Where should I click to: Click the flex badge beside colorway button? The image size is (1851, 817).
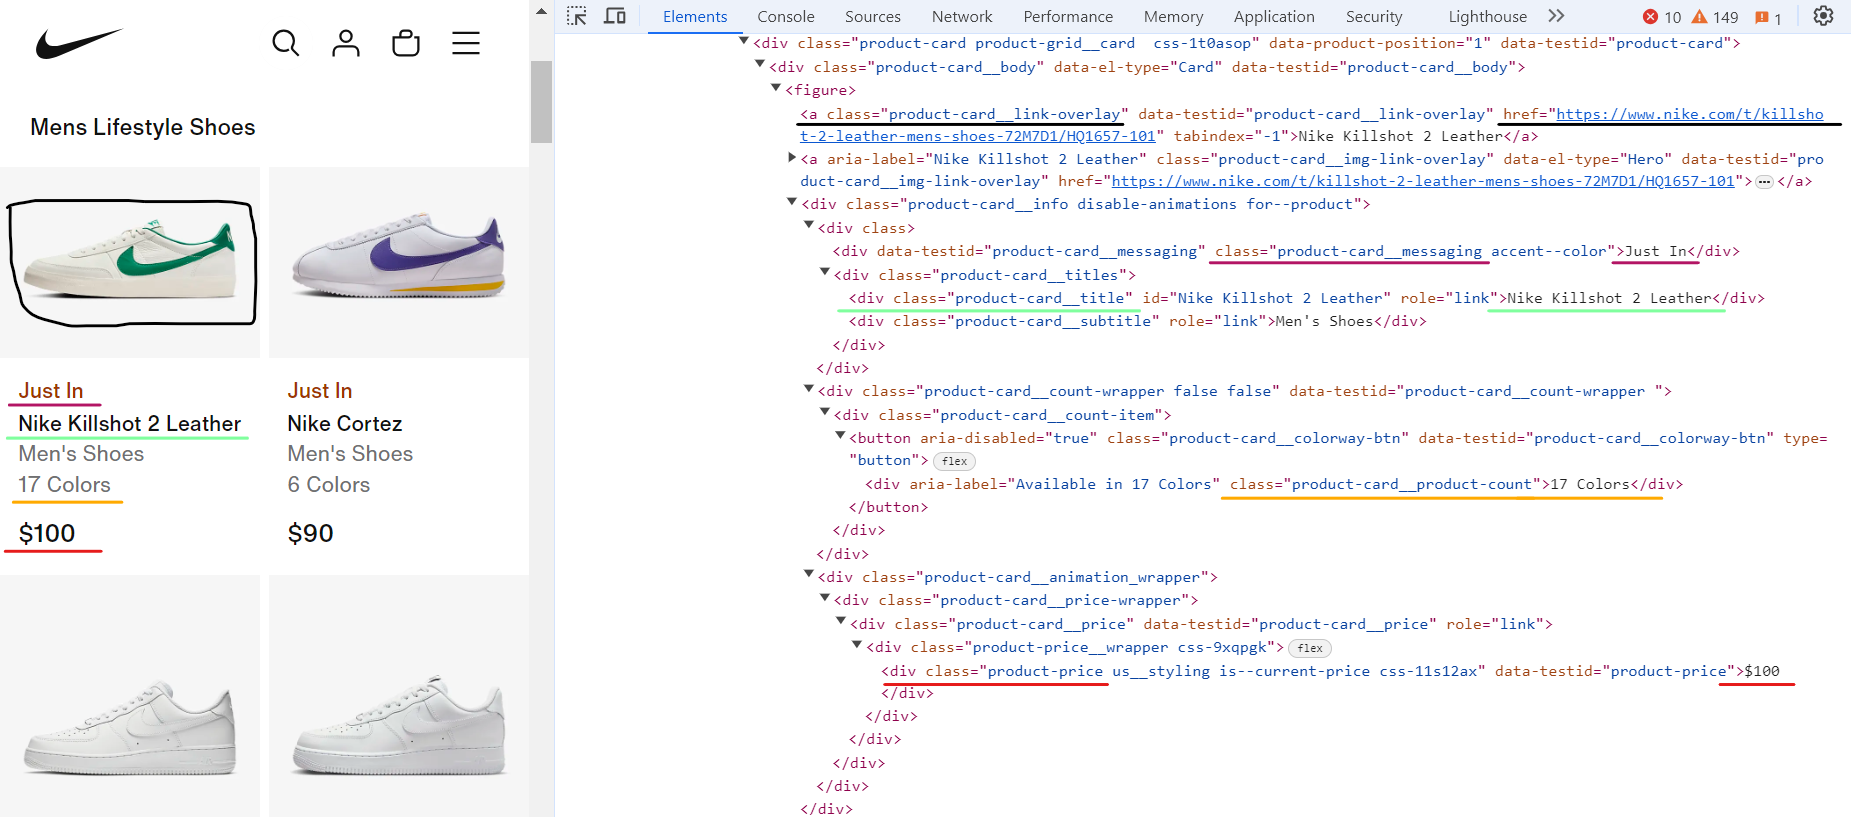point(954,461)
